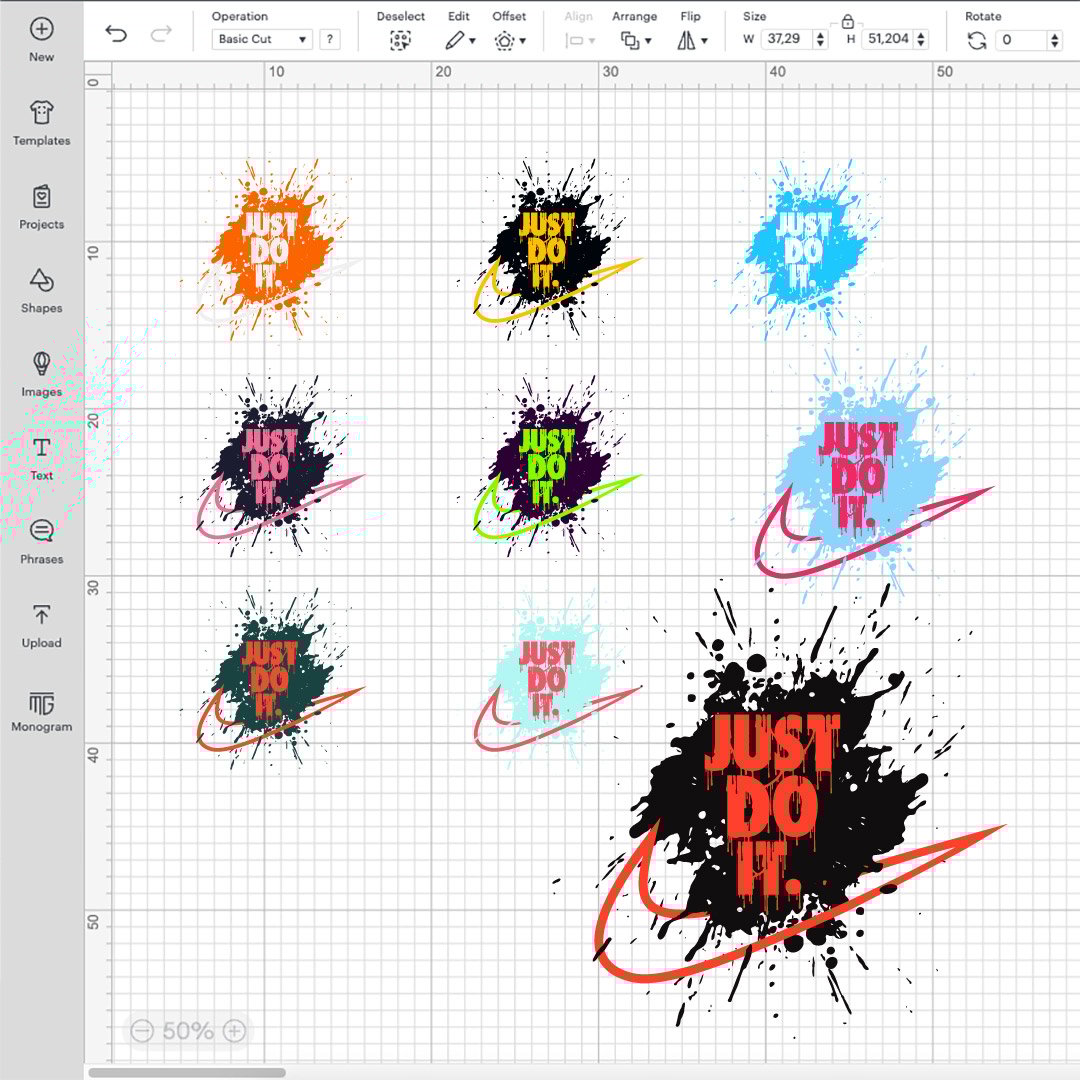
Task: Open the Offset dropdown
Action: pos(510,41)
